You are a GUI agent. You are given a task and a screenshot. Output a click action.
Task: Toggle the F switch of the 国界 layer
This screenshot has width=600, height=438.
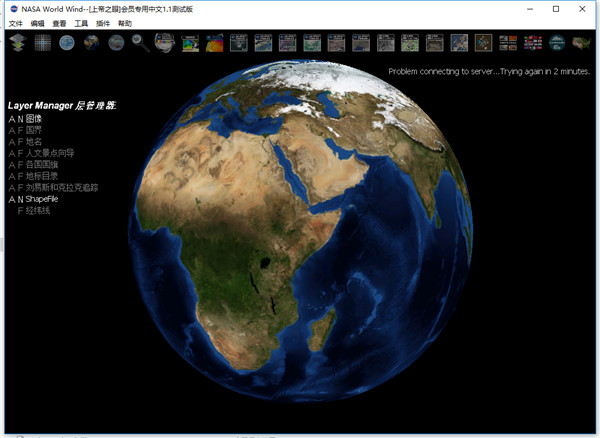pos(21,130)
